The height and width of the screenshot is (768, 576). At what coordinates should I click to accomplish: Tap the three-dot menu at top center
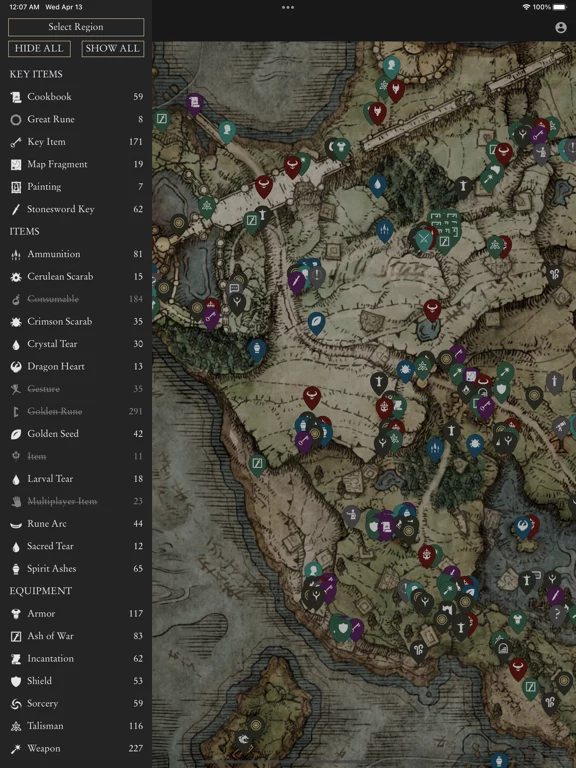click(x=288, y=7)
